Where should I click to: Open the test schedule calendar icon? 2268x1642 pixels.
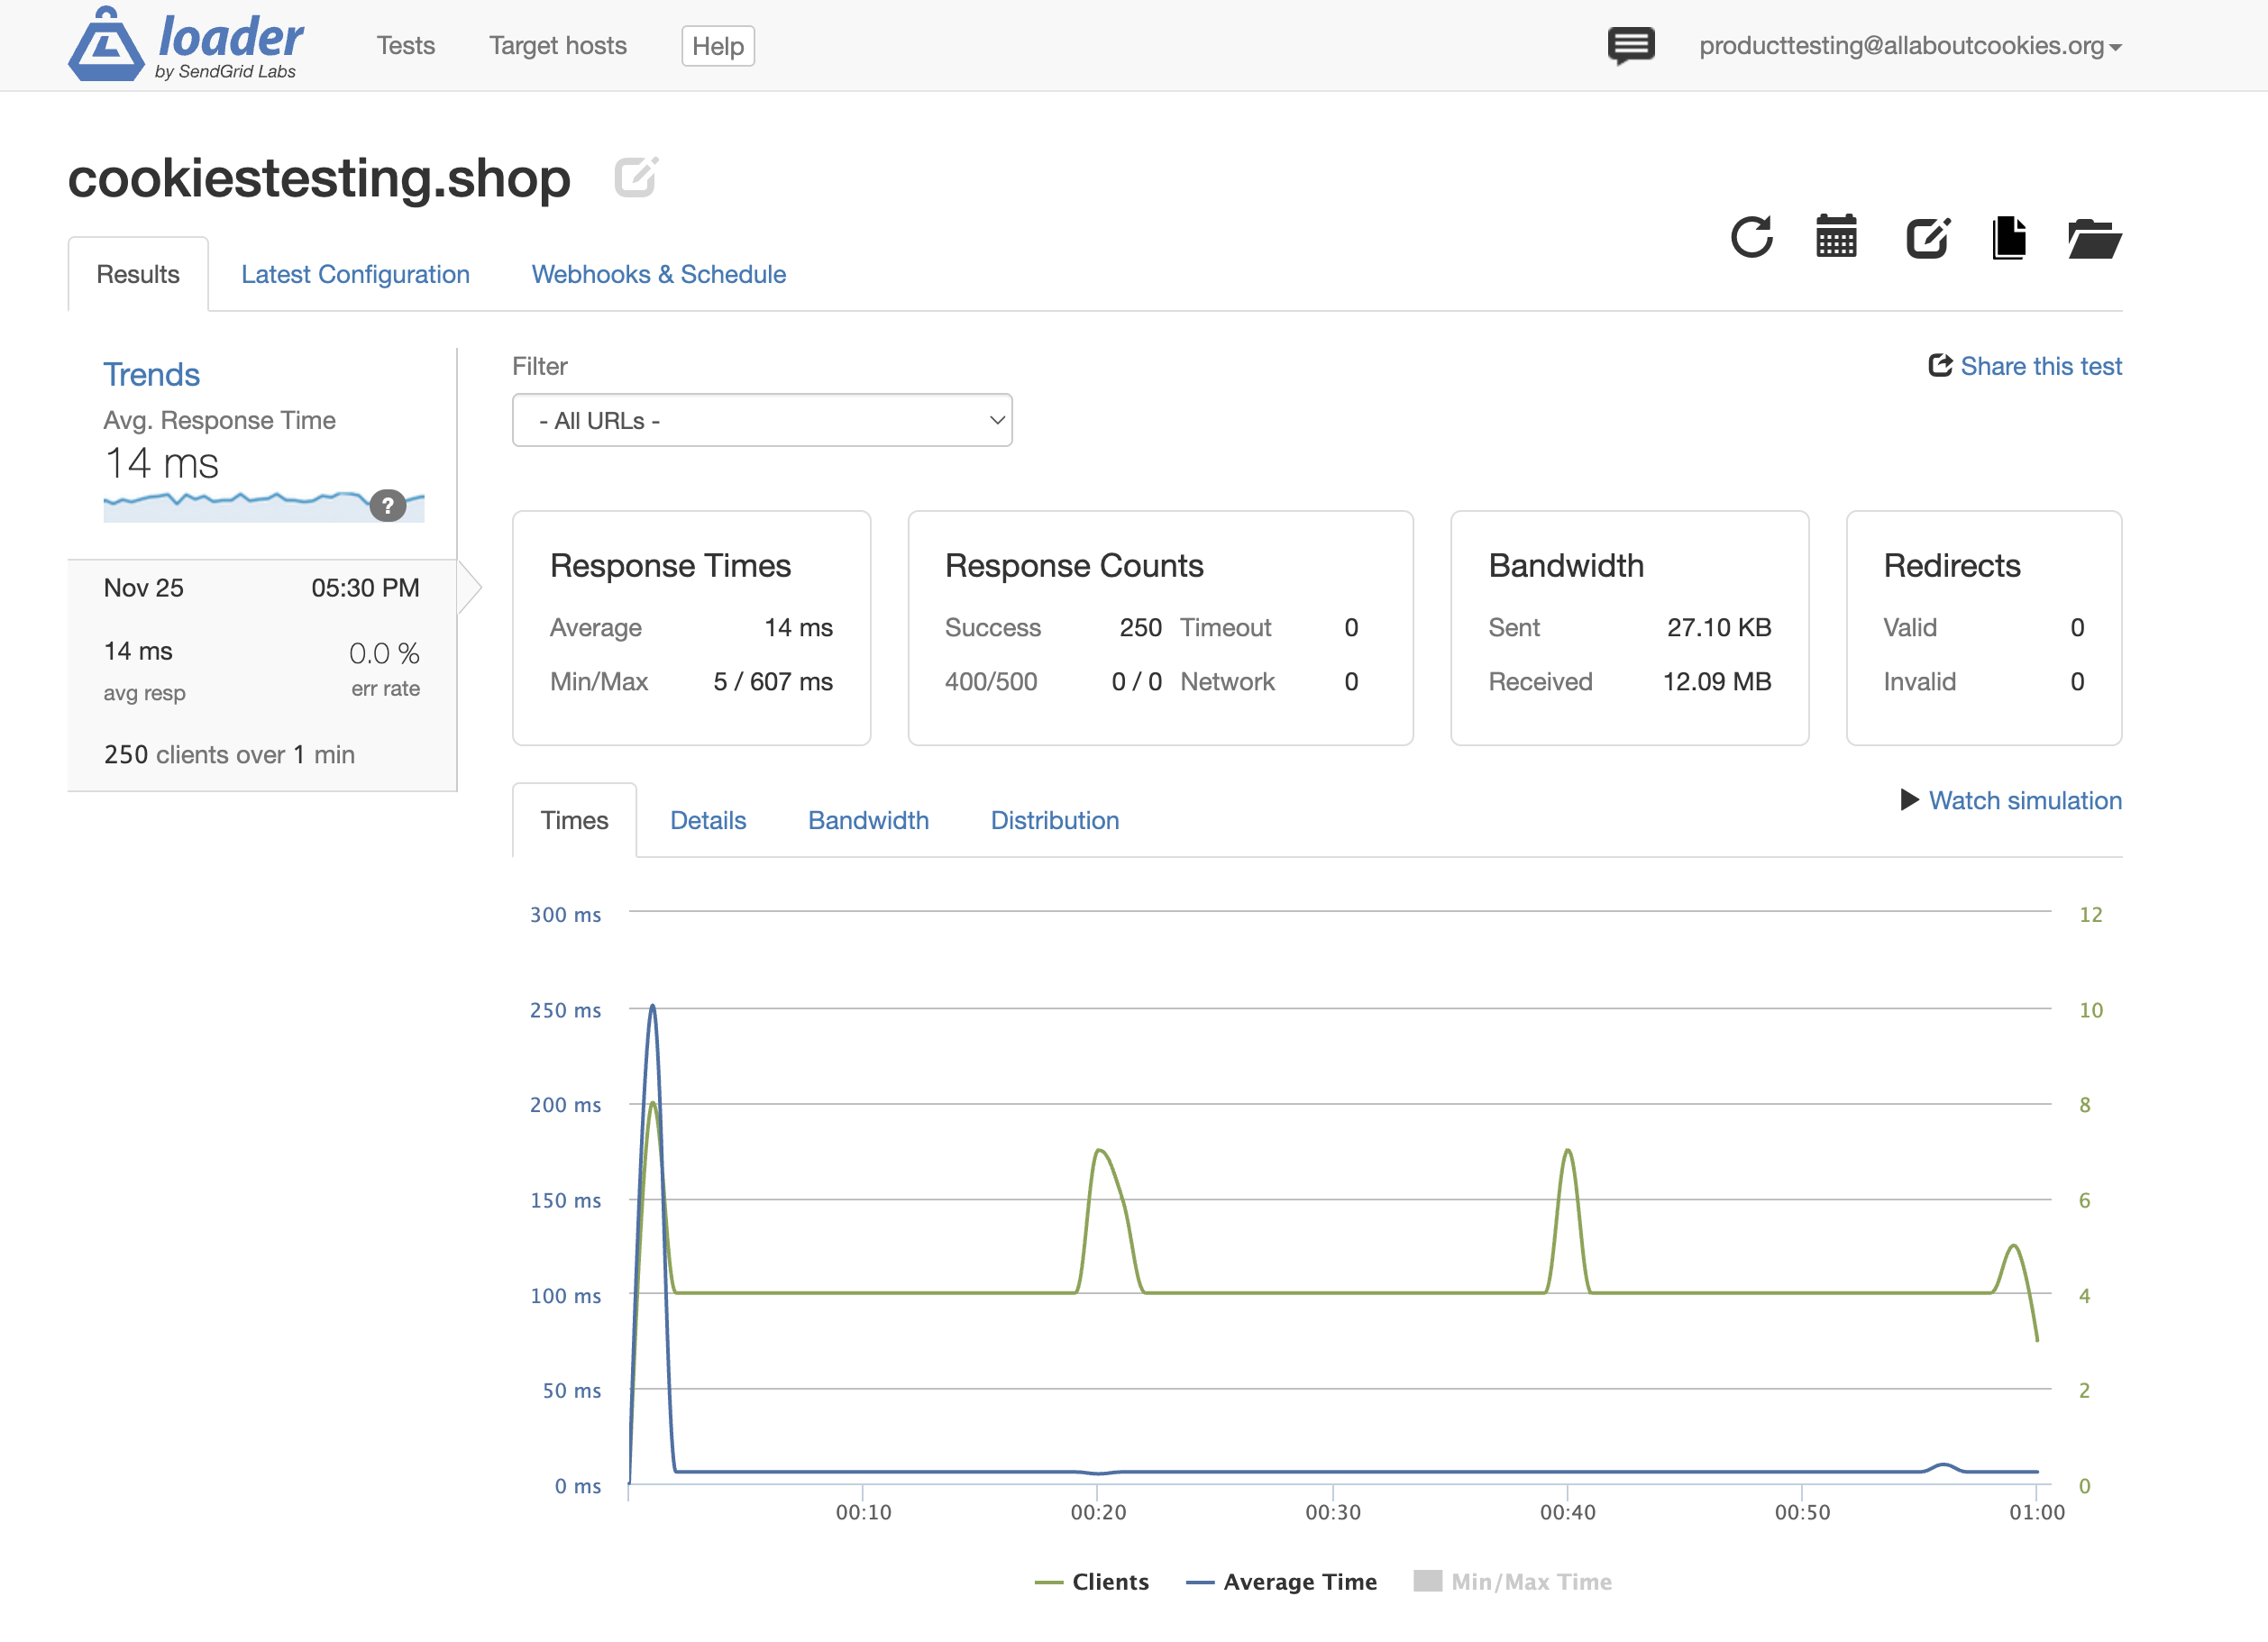point(1837,238)
